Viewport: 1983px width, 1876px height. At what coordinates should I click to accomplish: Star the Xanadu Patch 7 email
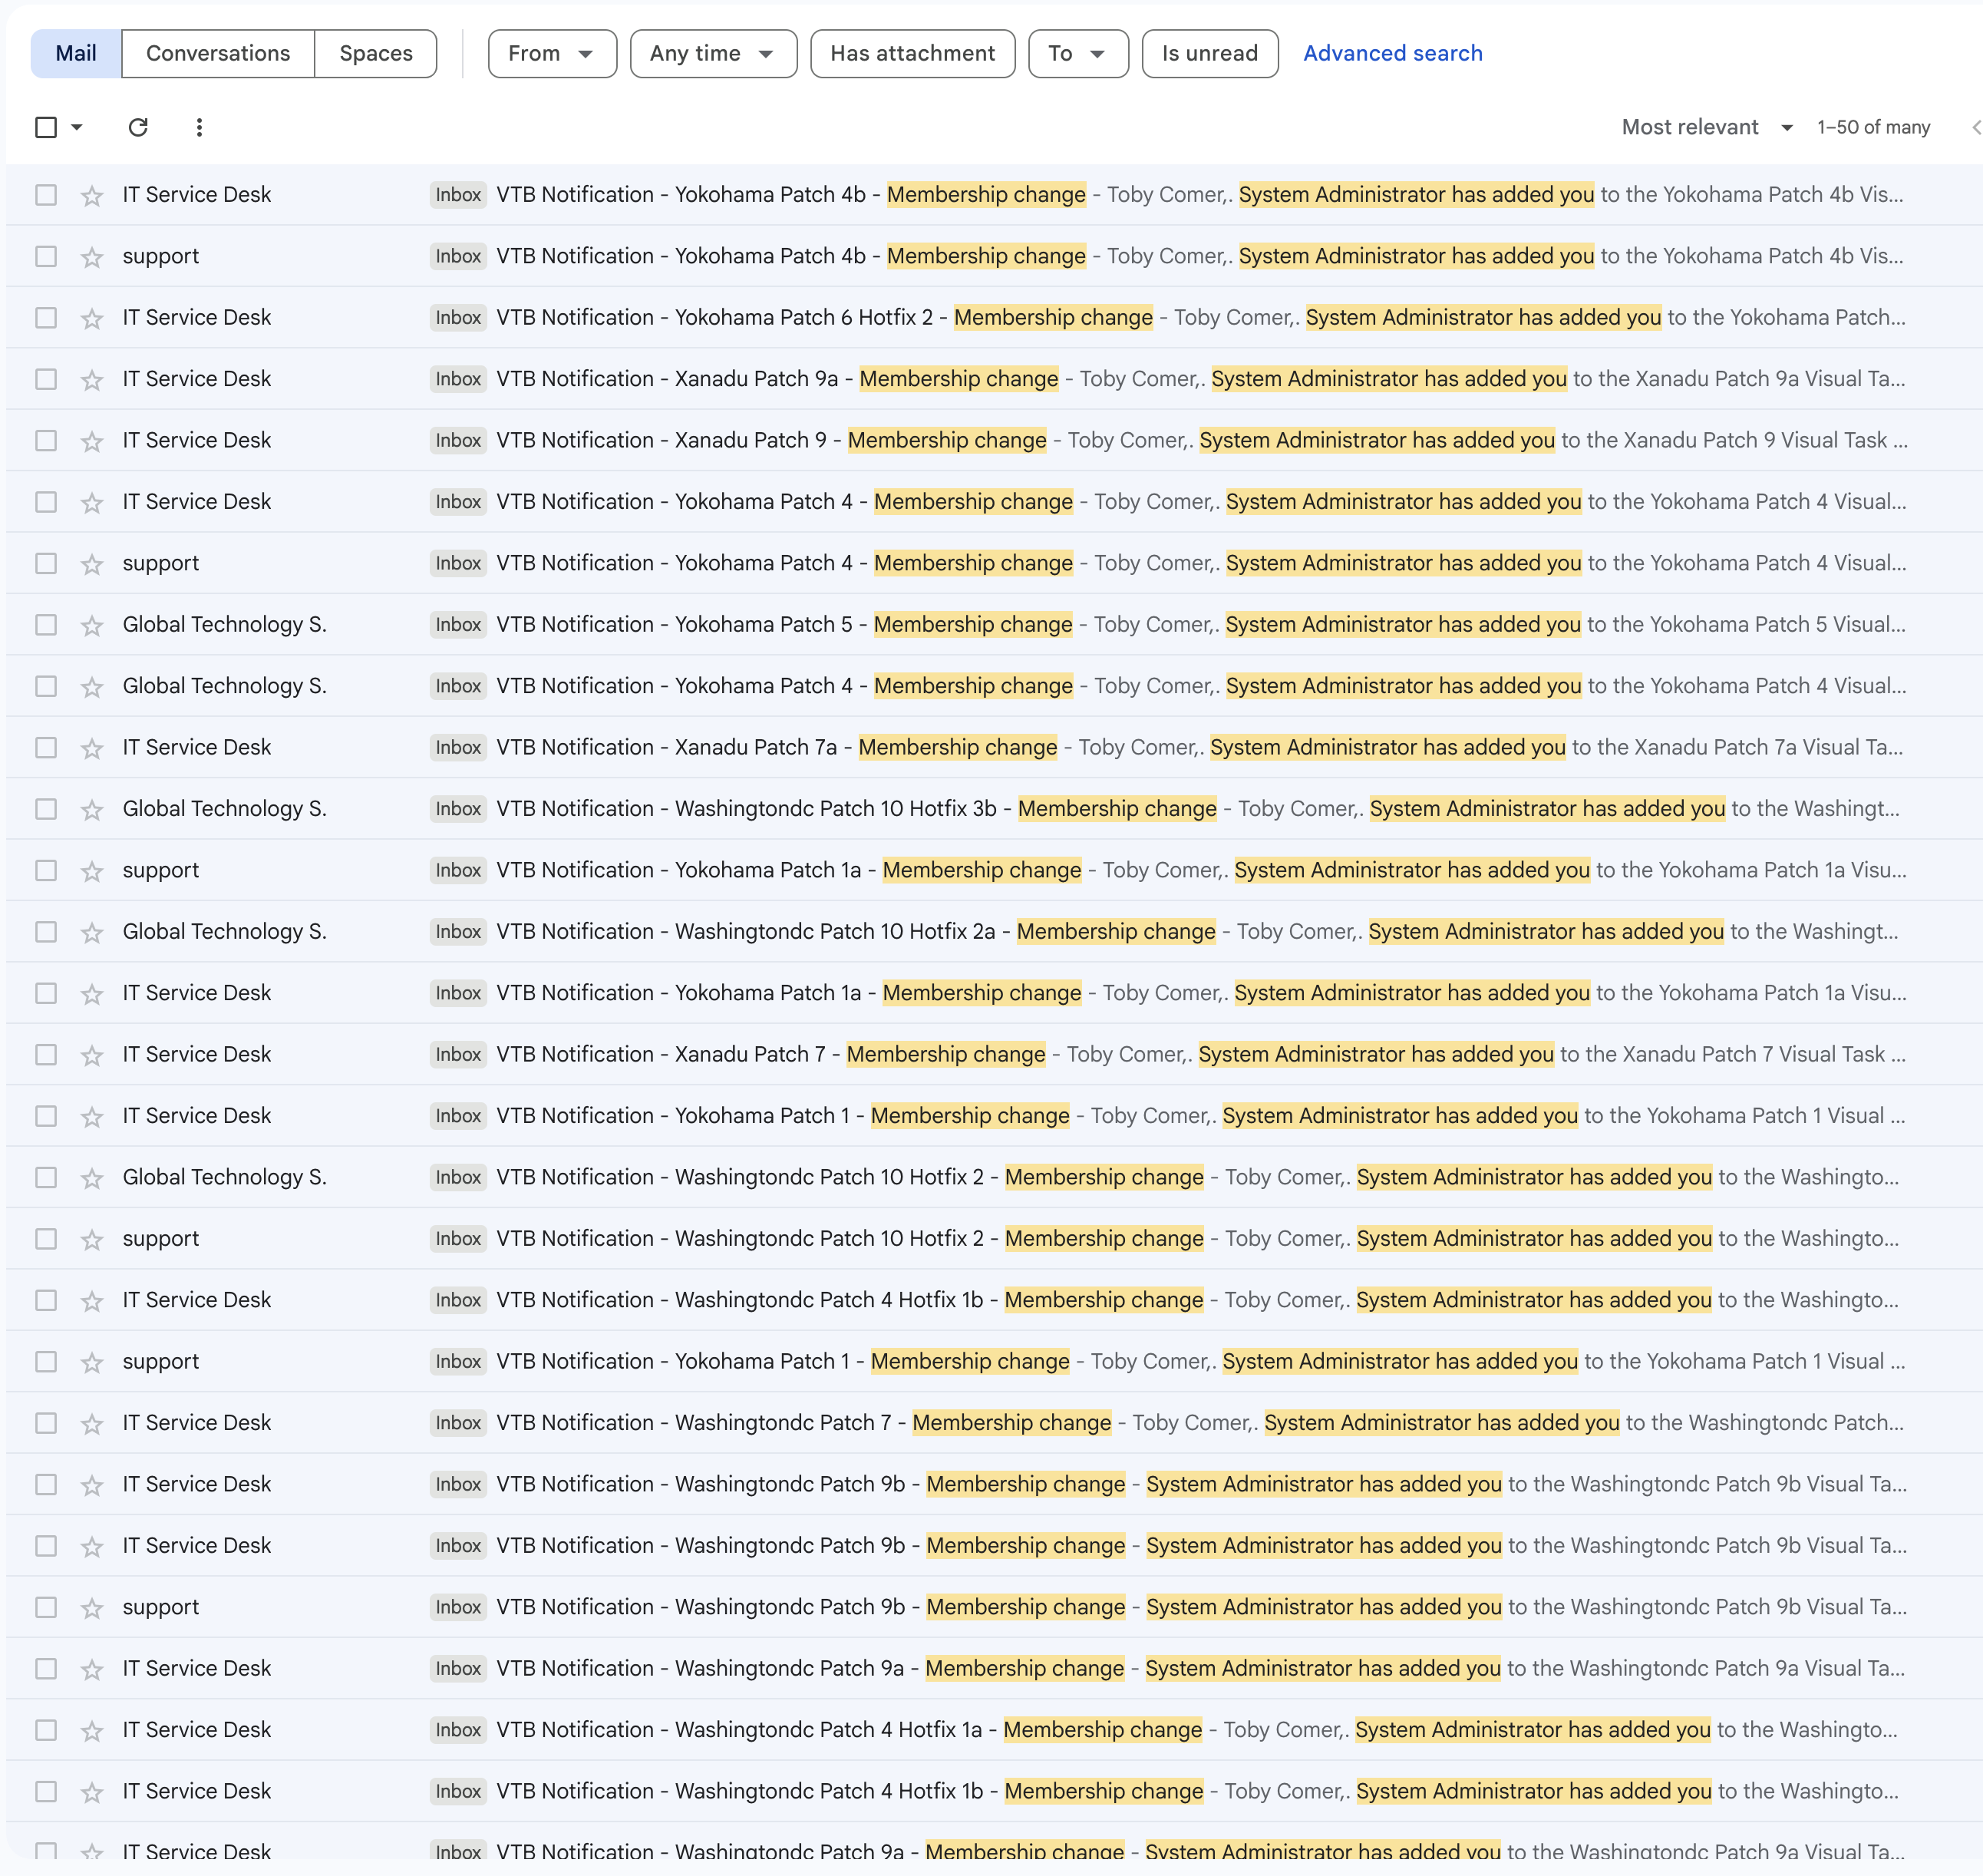(x=92, y=1055)
